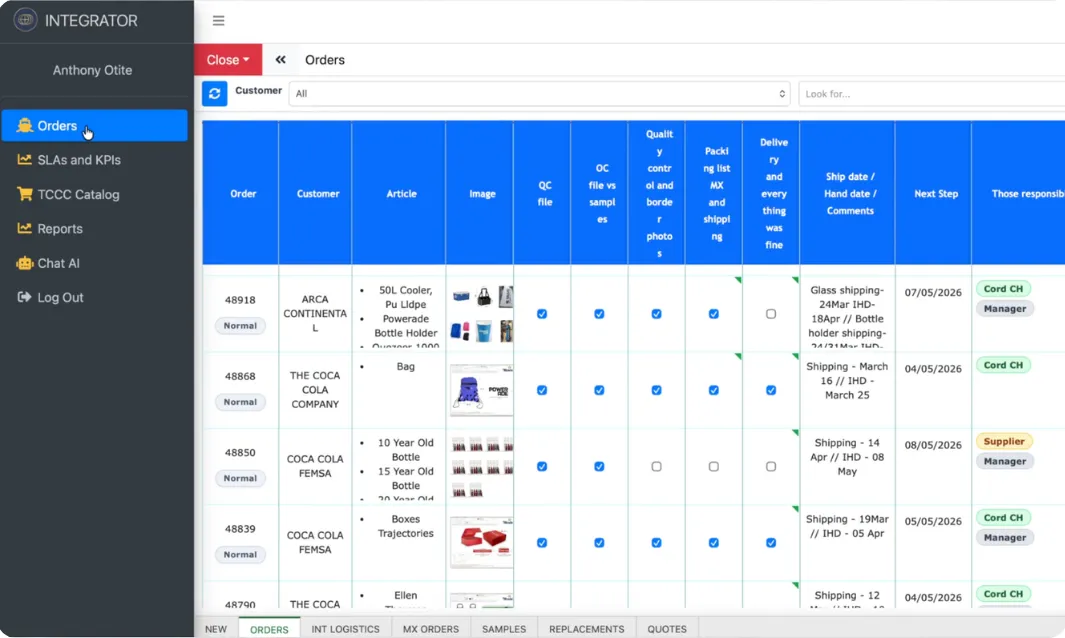Click the Article column header
Screen dimensions: 1065x638
click(x=401, y=194)
